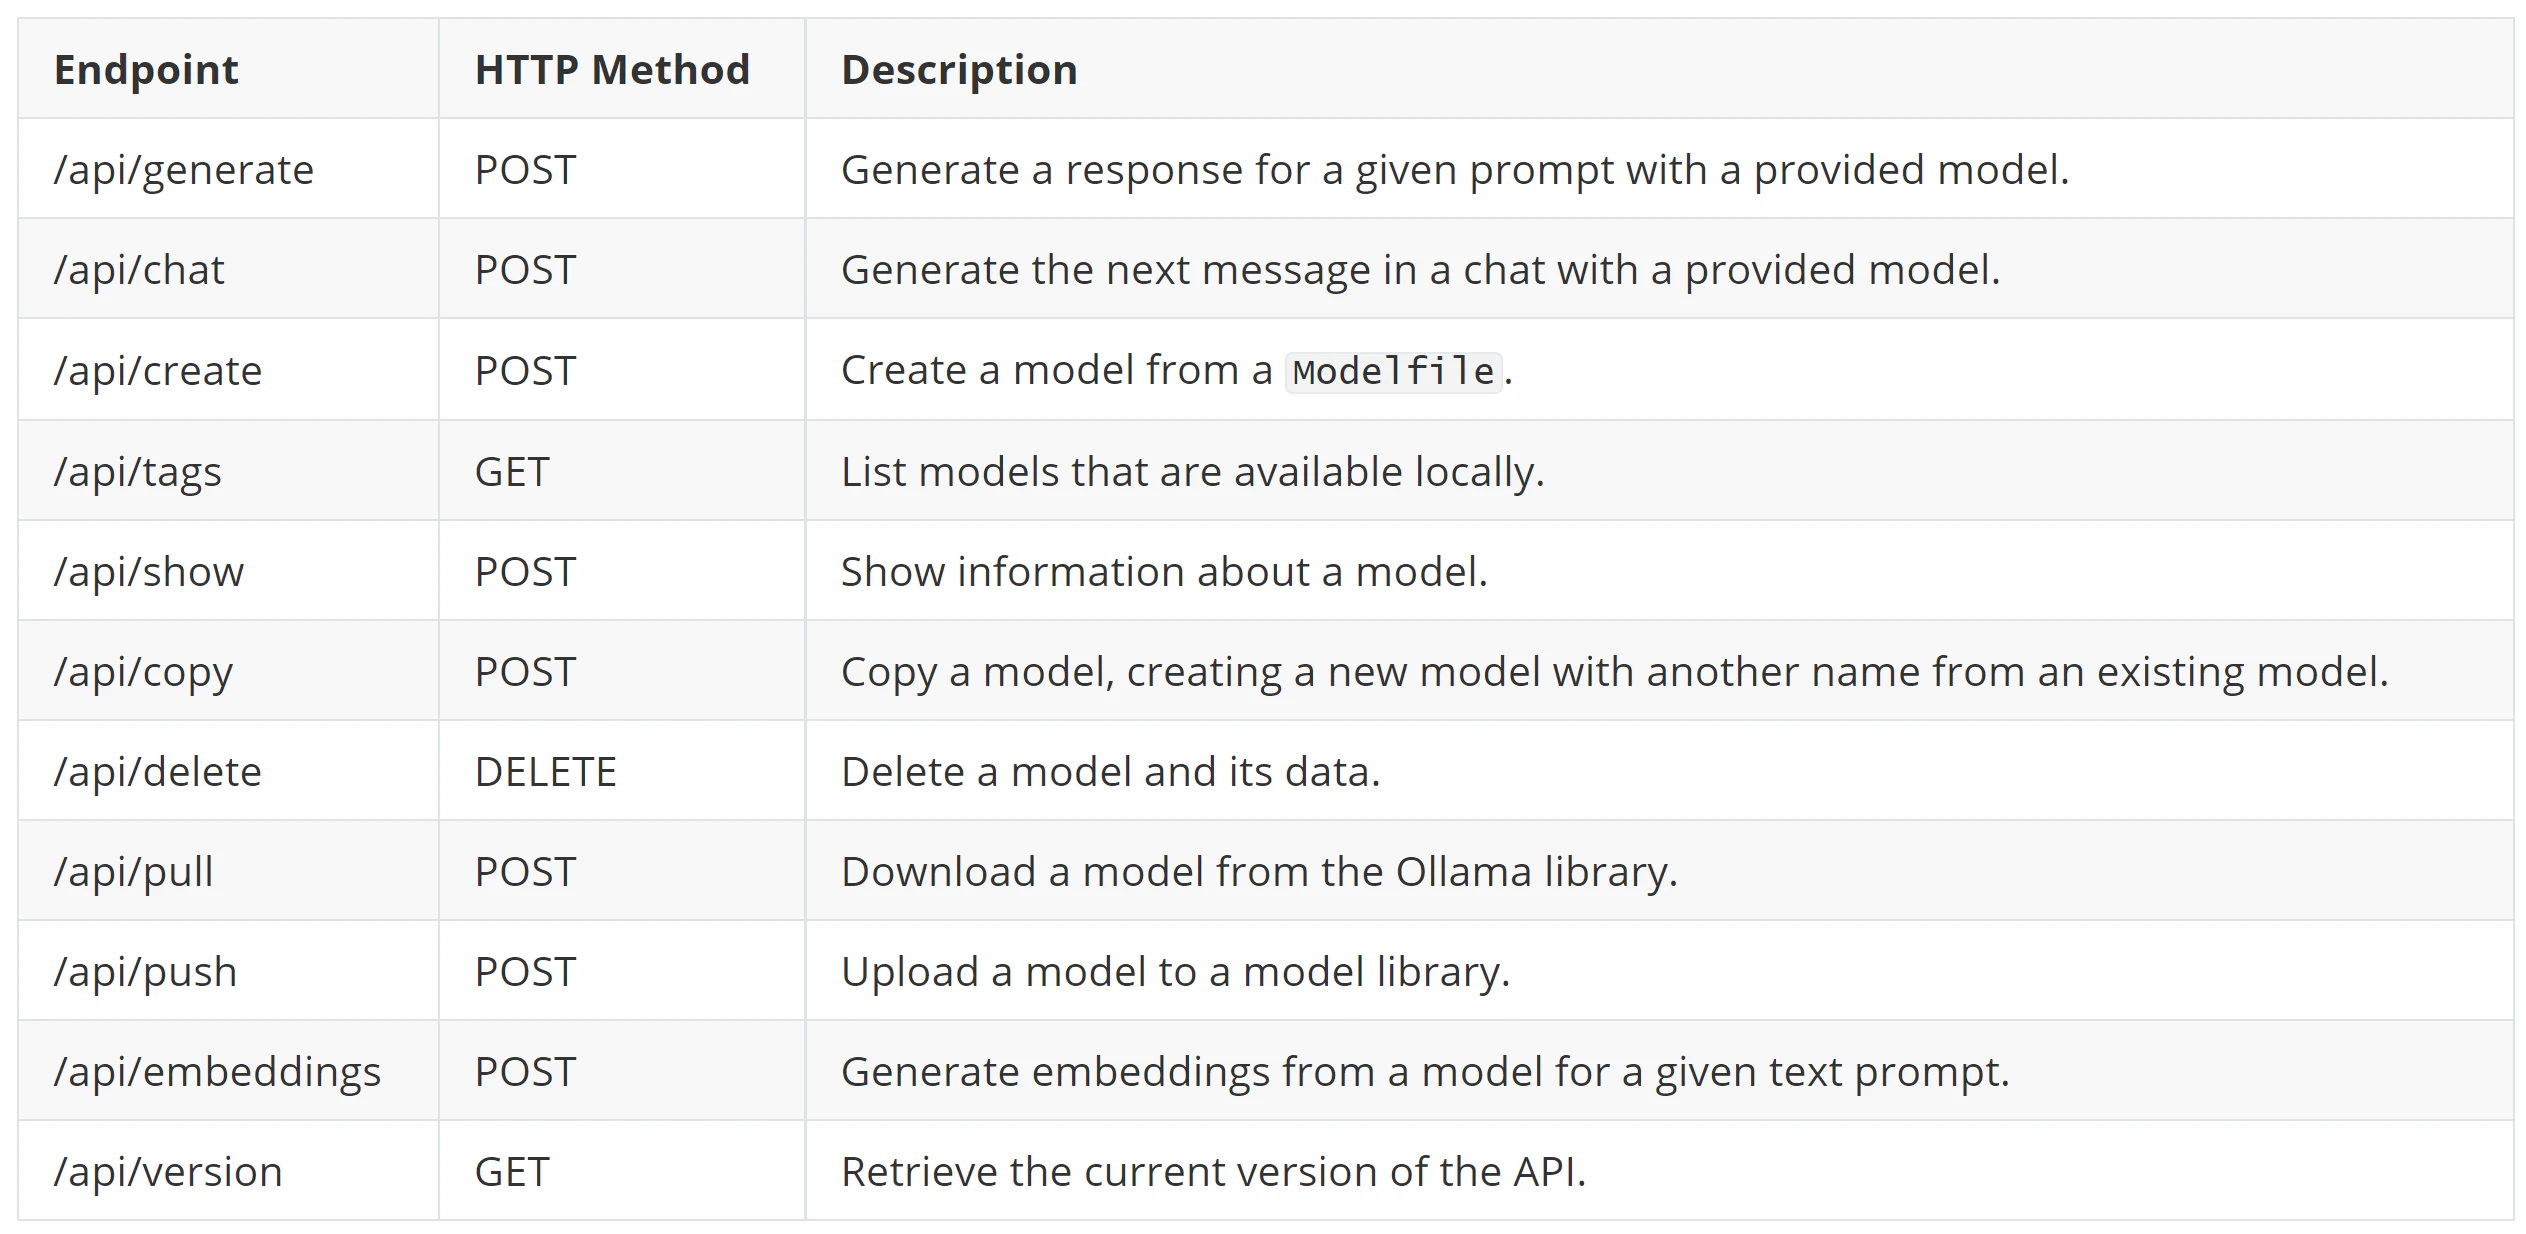
Task: Click the /api/pull endpoint cell
Action: point(134,872)
